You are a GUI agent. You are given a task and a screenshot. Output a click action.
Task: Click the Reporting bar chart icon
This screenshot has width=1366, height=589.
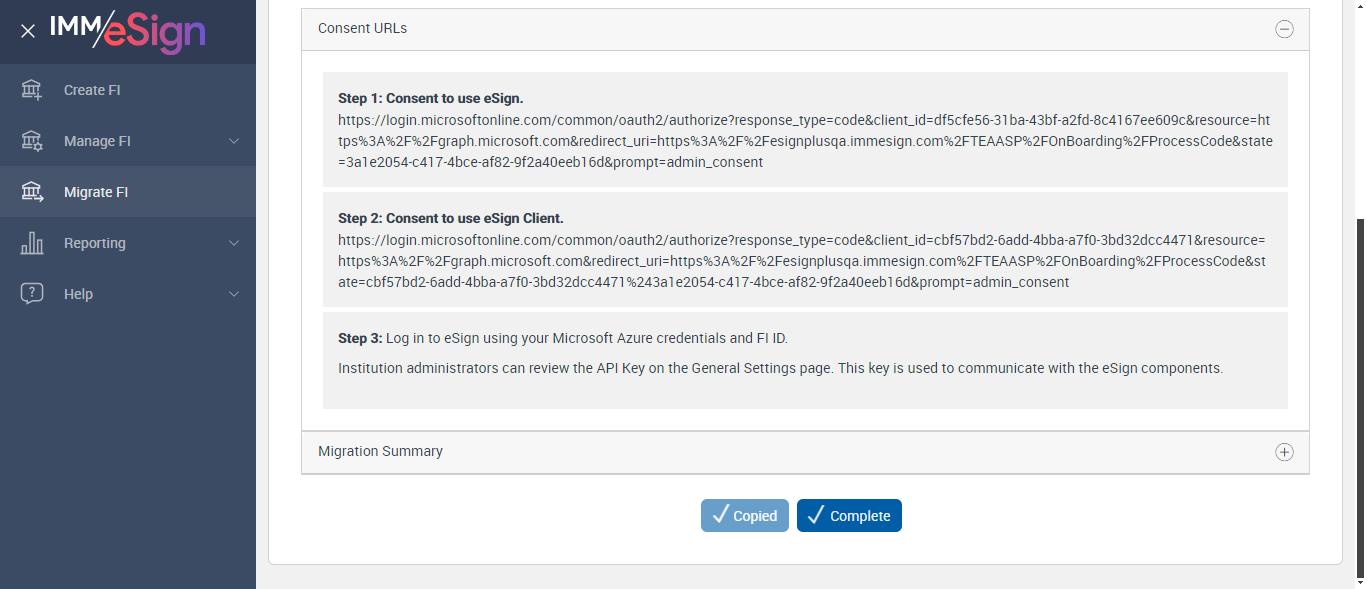point(32,243)
